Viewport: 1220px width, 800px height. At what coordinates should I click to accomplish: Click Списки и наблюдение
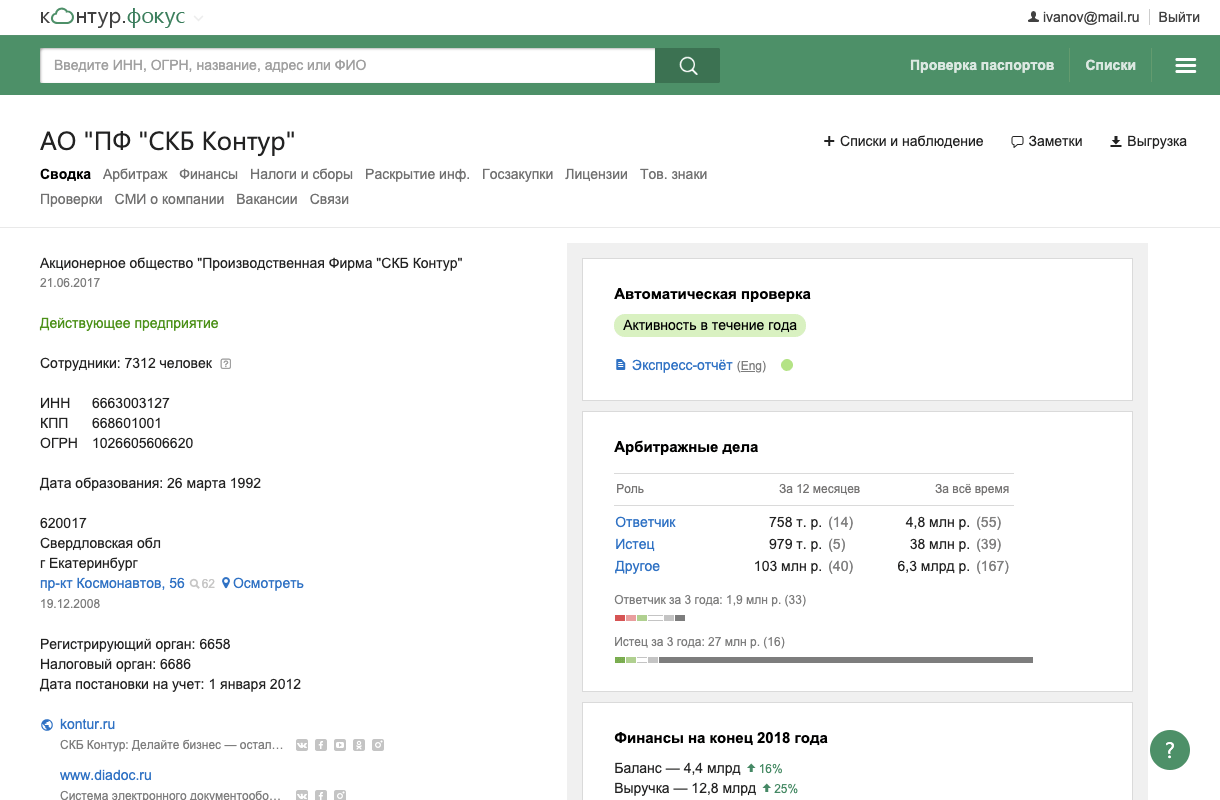click(903, 141)
